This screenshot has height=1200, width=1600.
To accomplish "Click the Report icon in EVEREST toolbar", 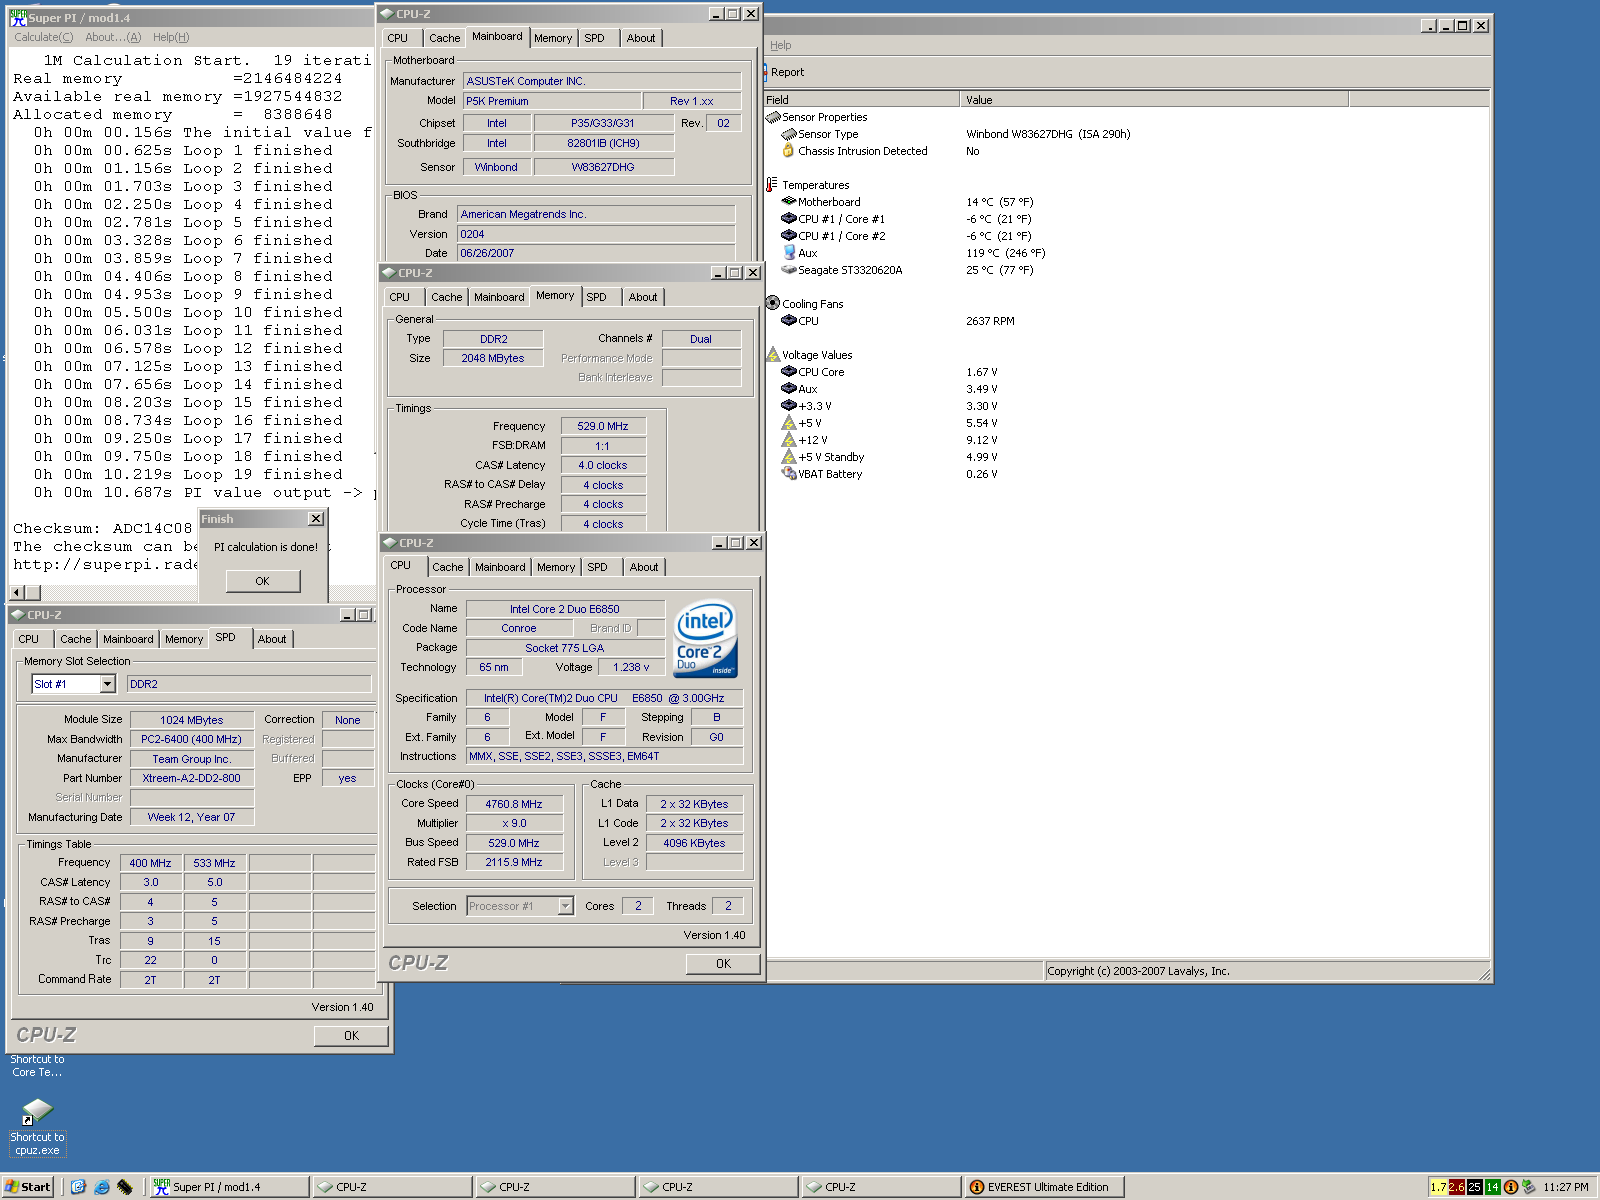I will pyautogui.click(x=766, y=72).
